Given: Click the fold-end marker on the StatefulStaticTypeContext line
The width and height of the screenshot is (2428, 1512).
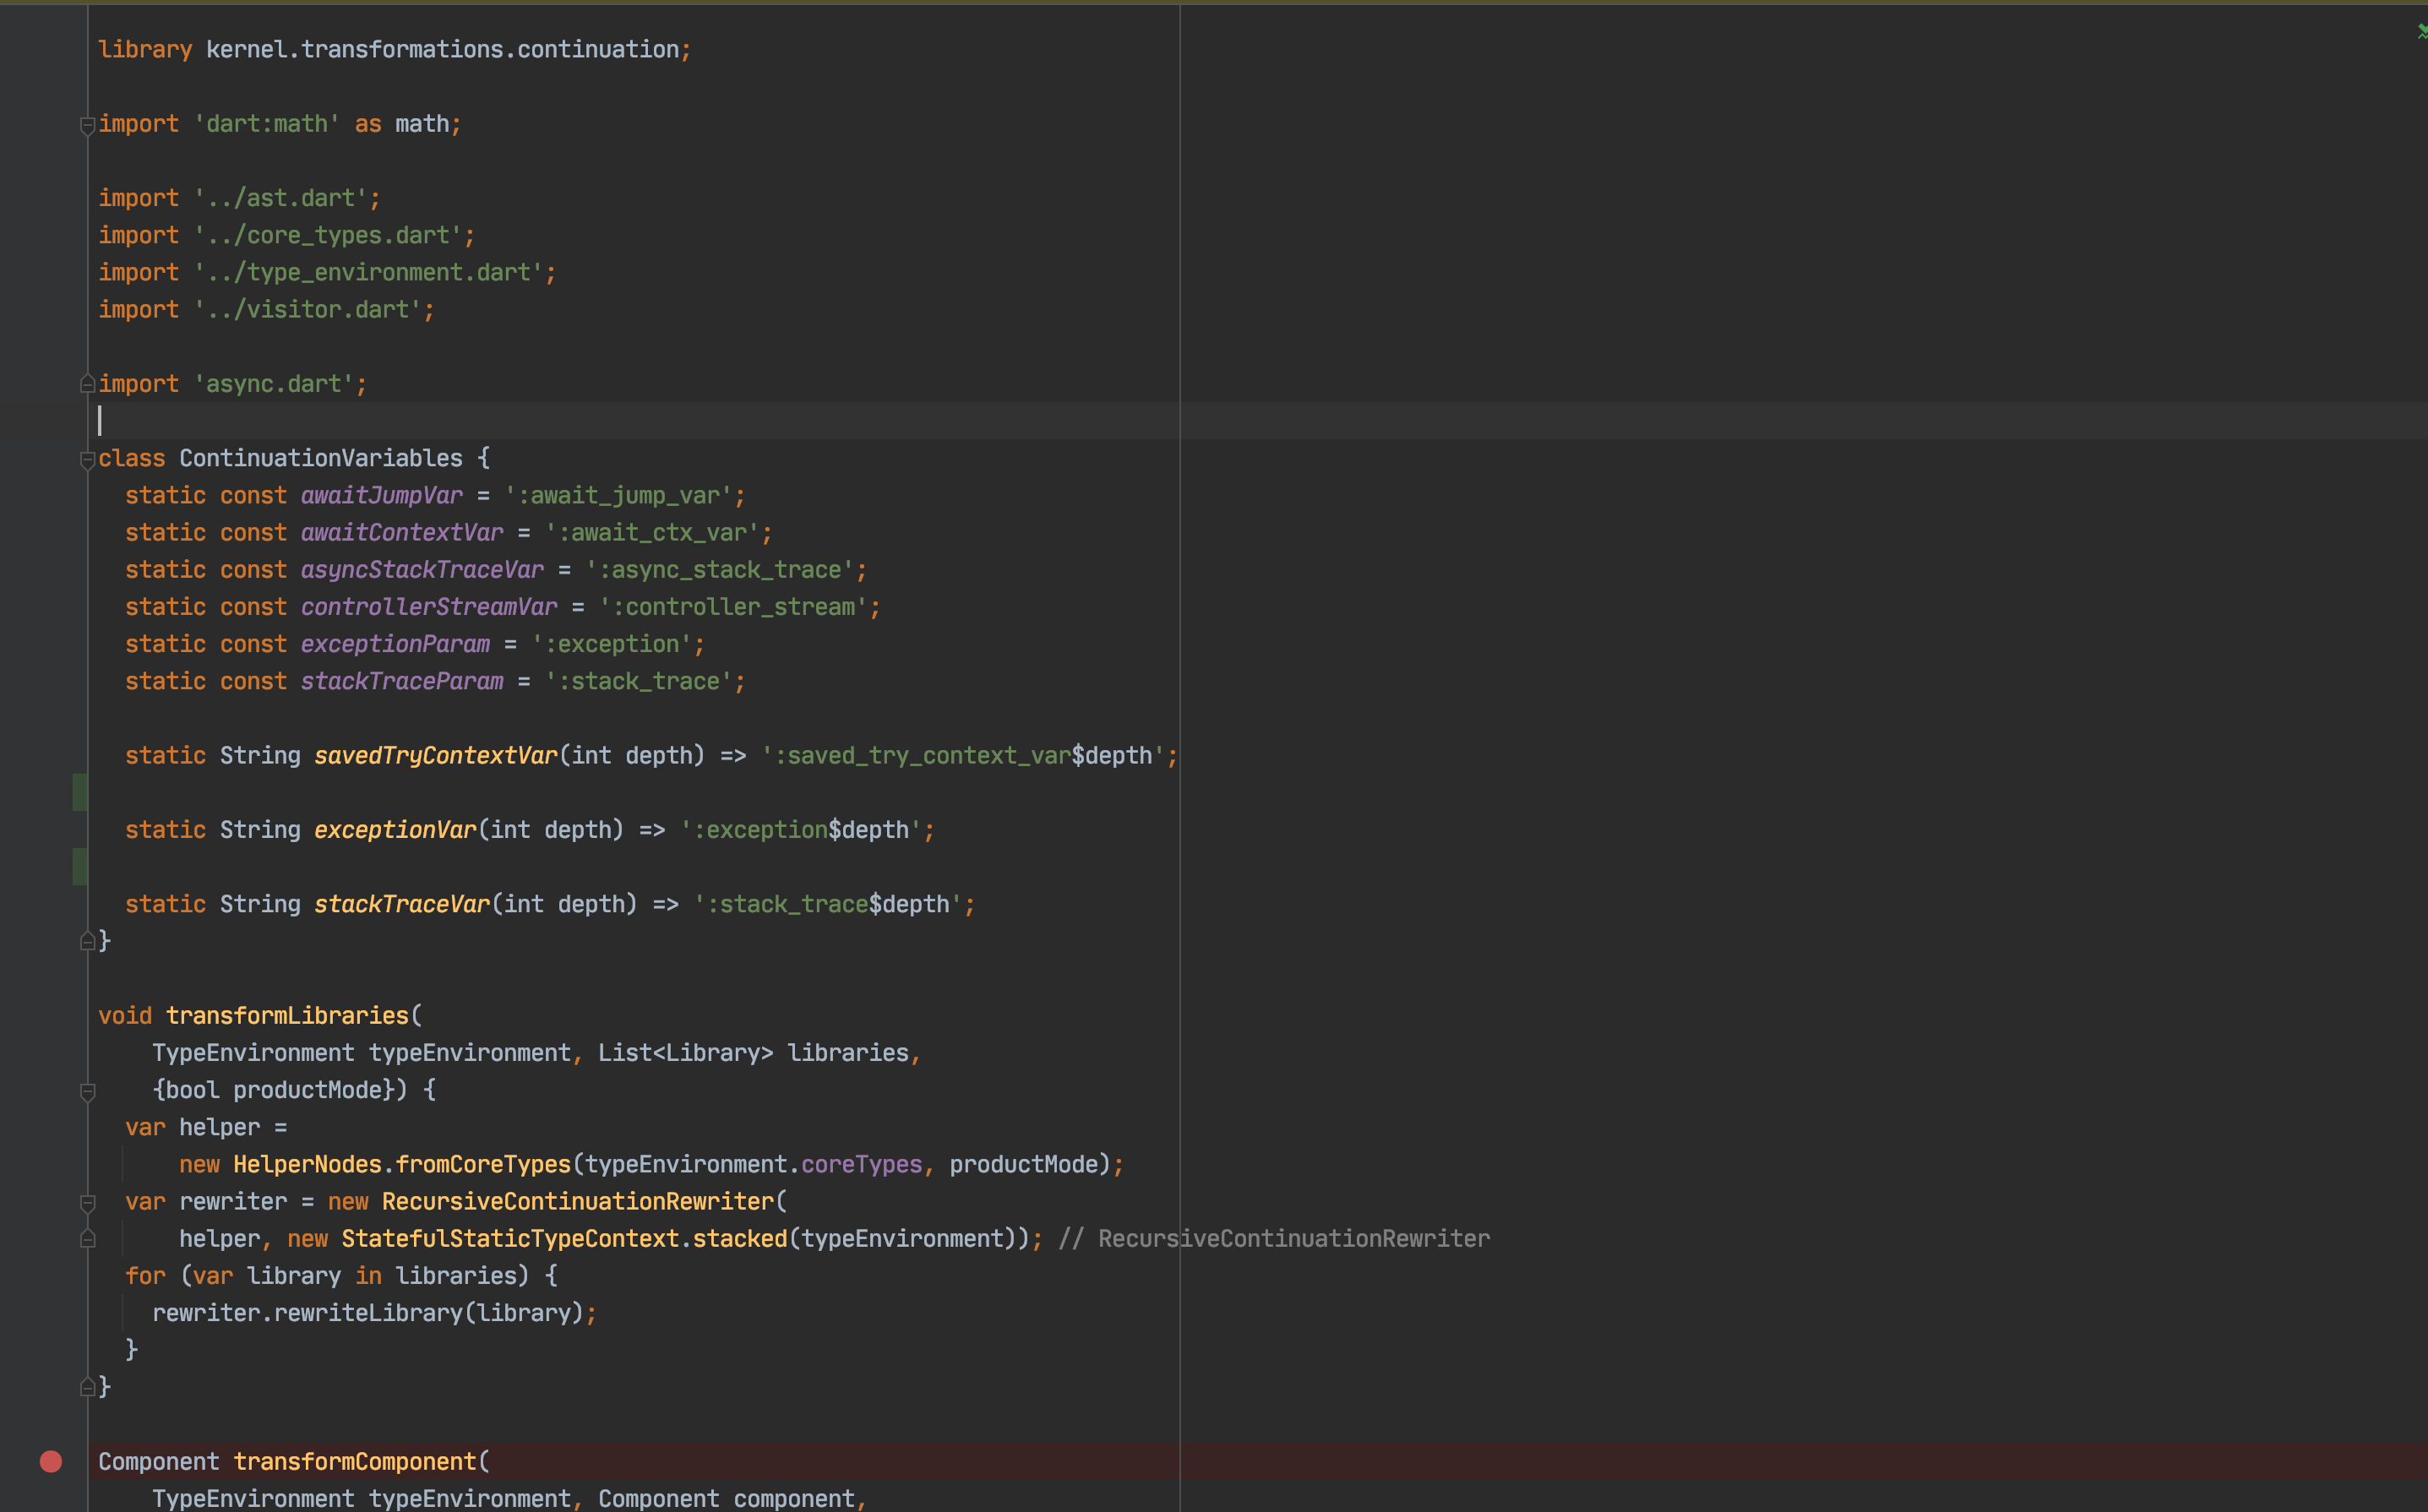Looking at the screenshot, I should (x=88, y=1239).
